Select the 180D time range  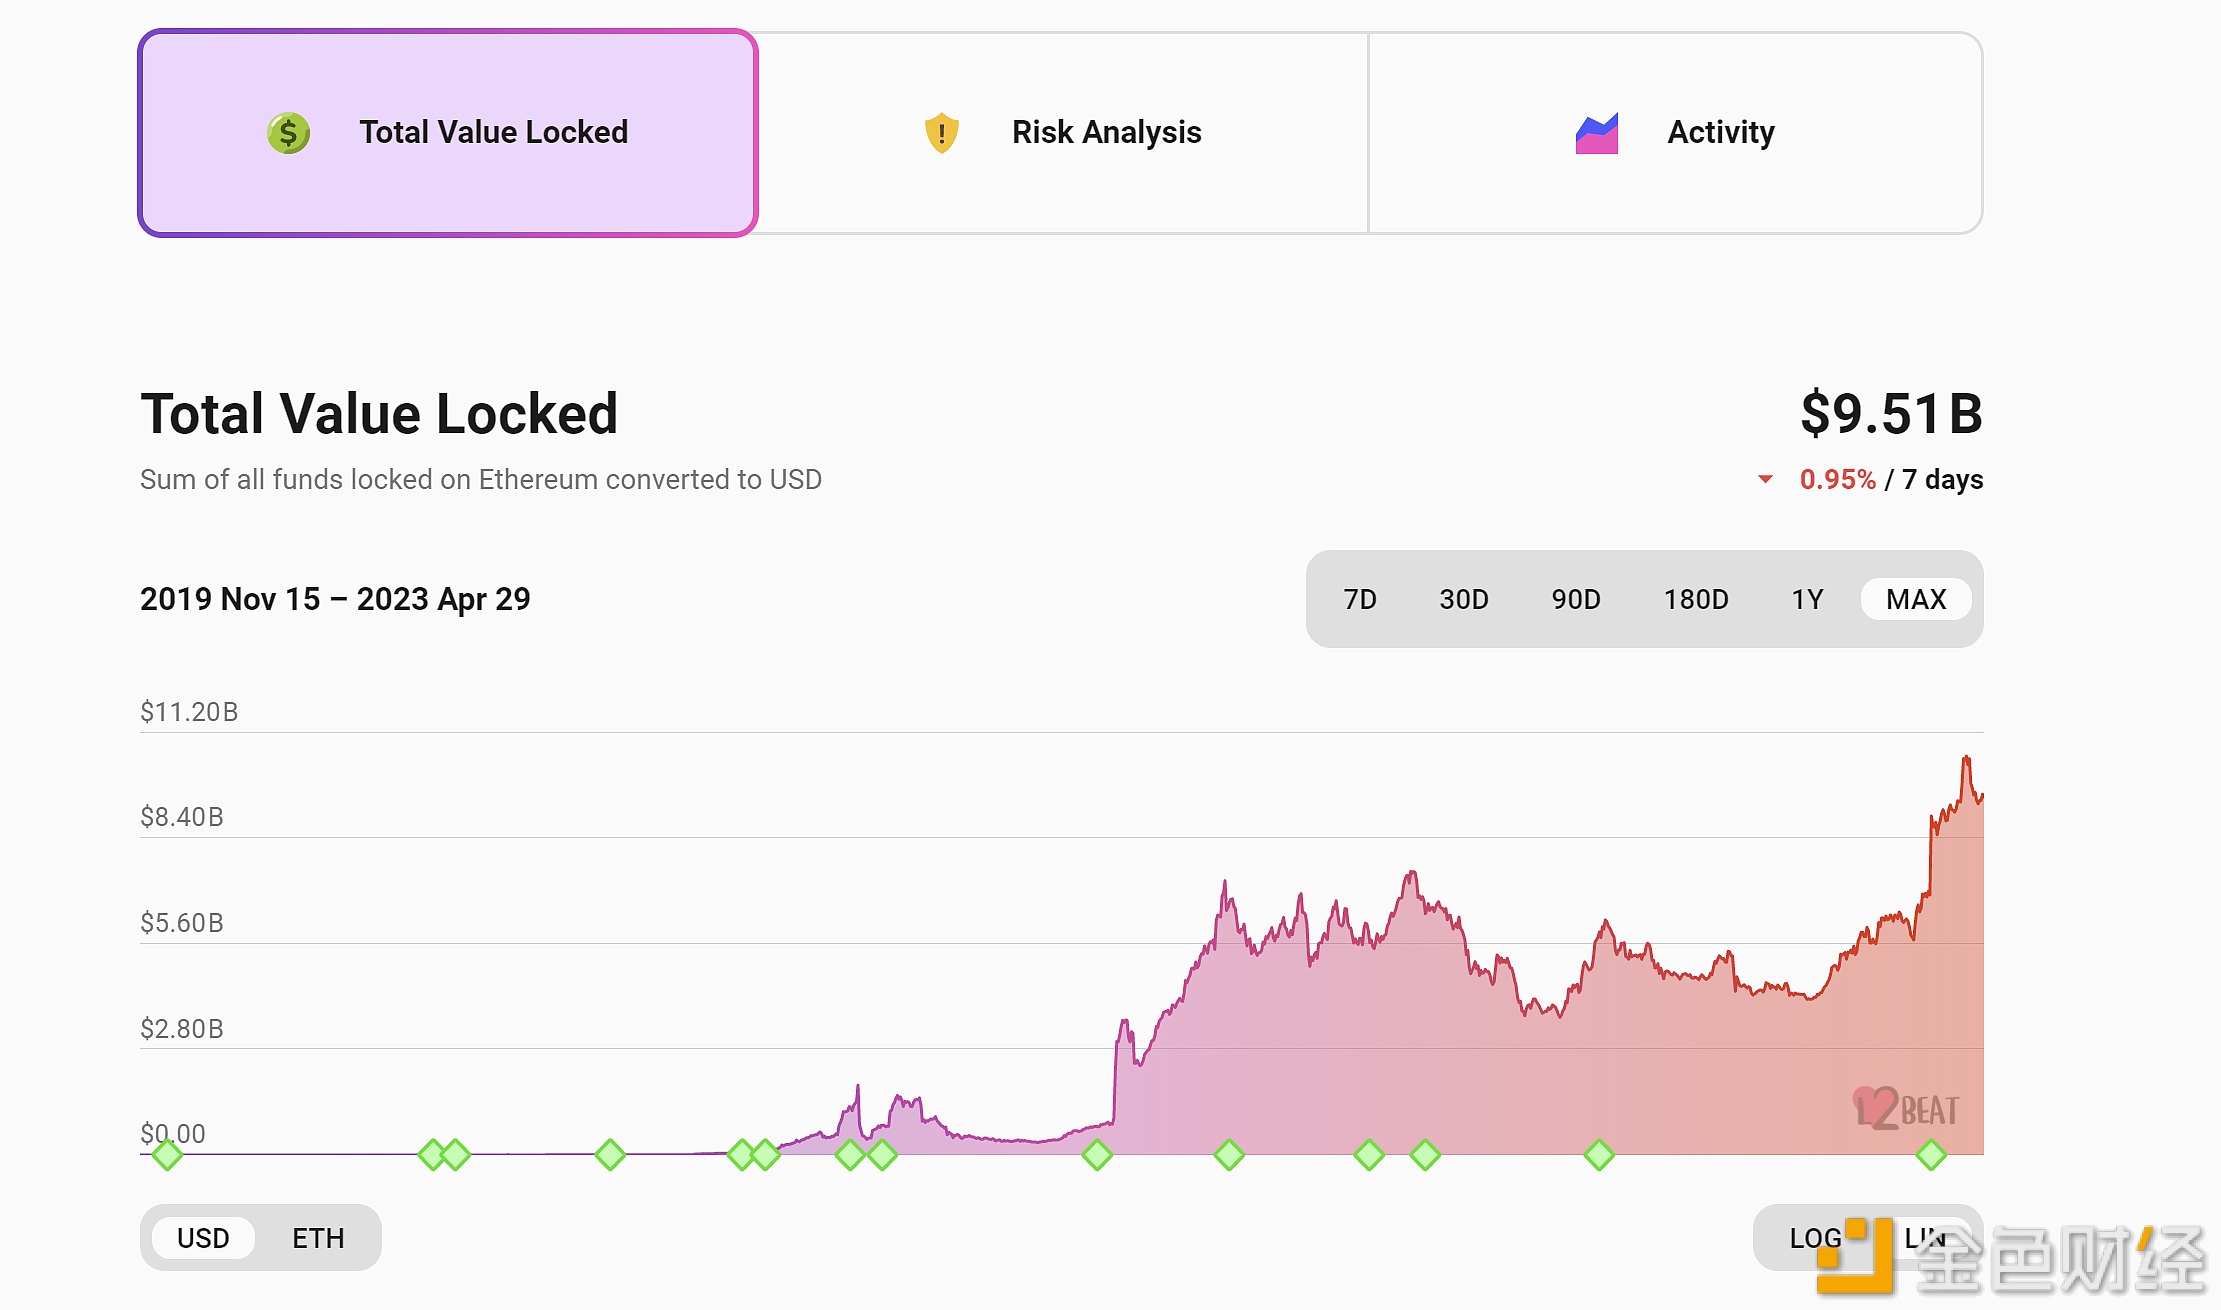[x=1696, y=598]
